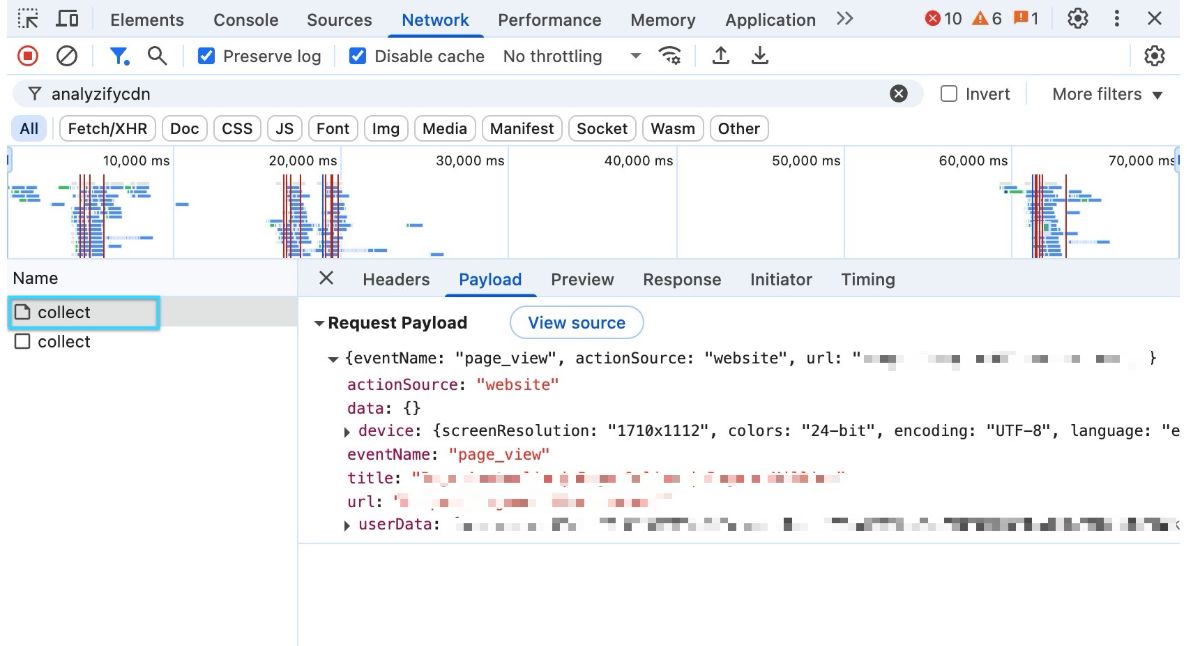
Task: Collapse the Request Payload section
Action: (x=319, y=323)
